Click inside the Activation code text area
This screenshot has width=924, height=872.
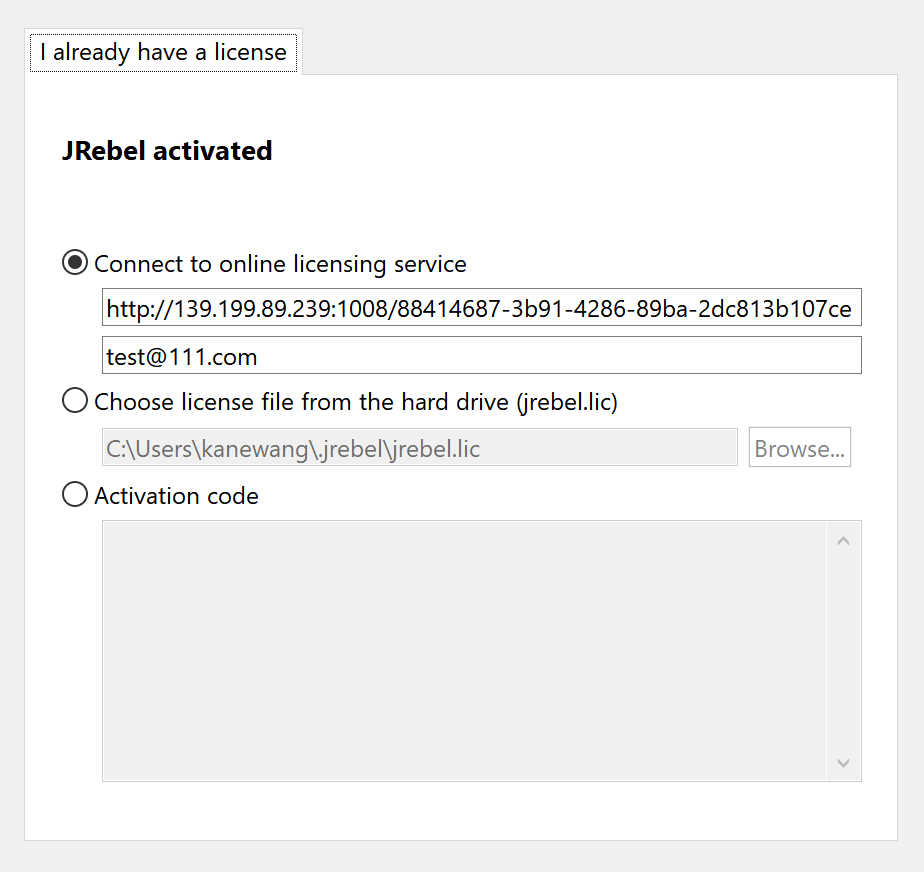[x=465, y=650]
